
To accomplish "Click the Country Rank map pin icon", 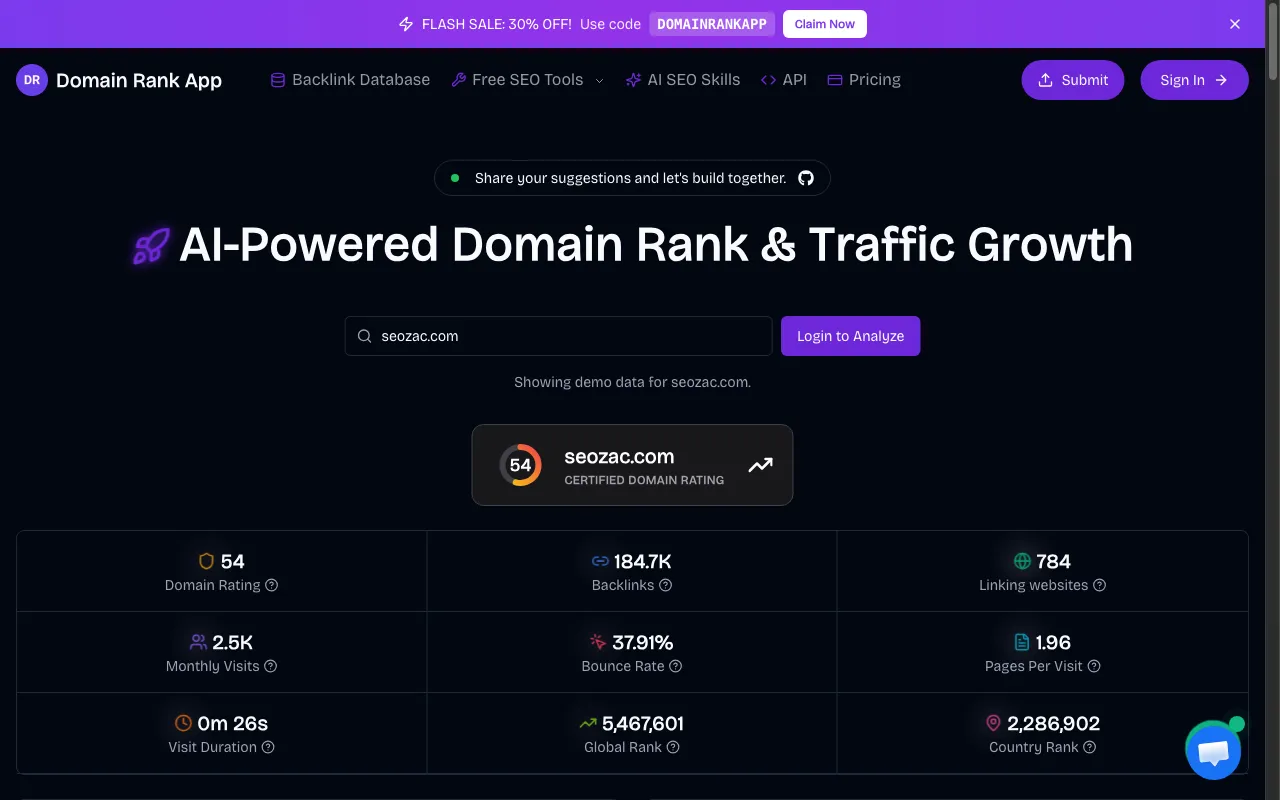I will 993,723.
